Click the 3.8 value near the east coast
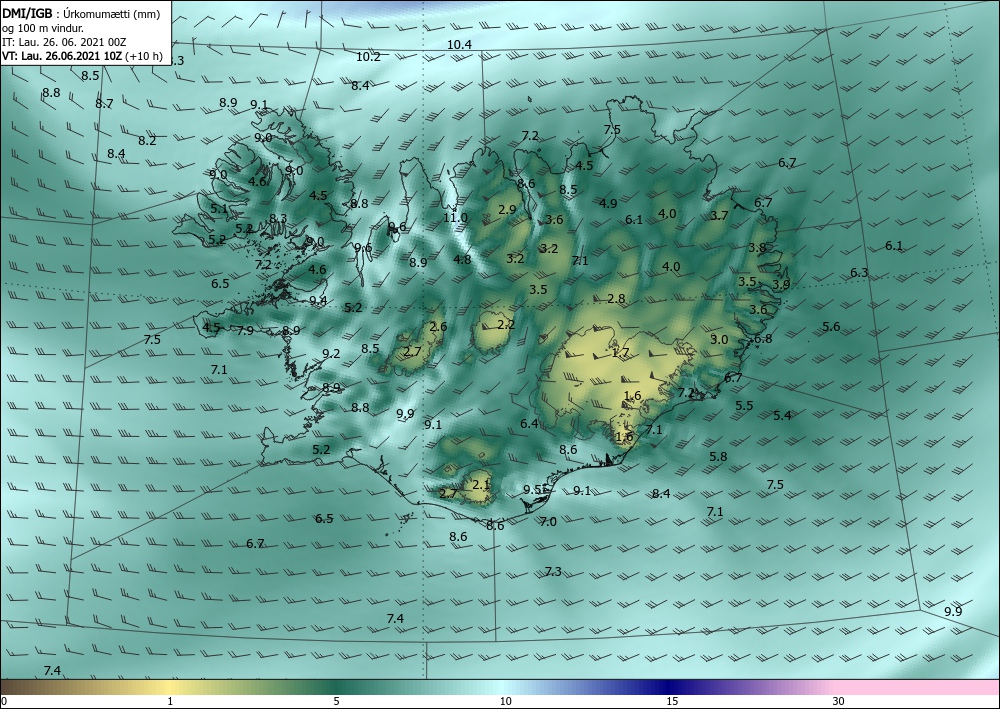The width and height of the screenshot is (1000, 709). click(x=757, y=248)
